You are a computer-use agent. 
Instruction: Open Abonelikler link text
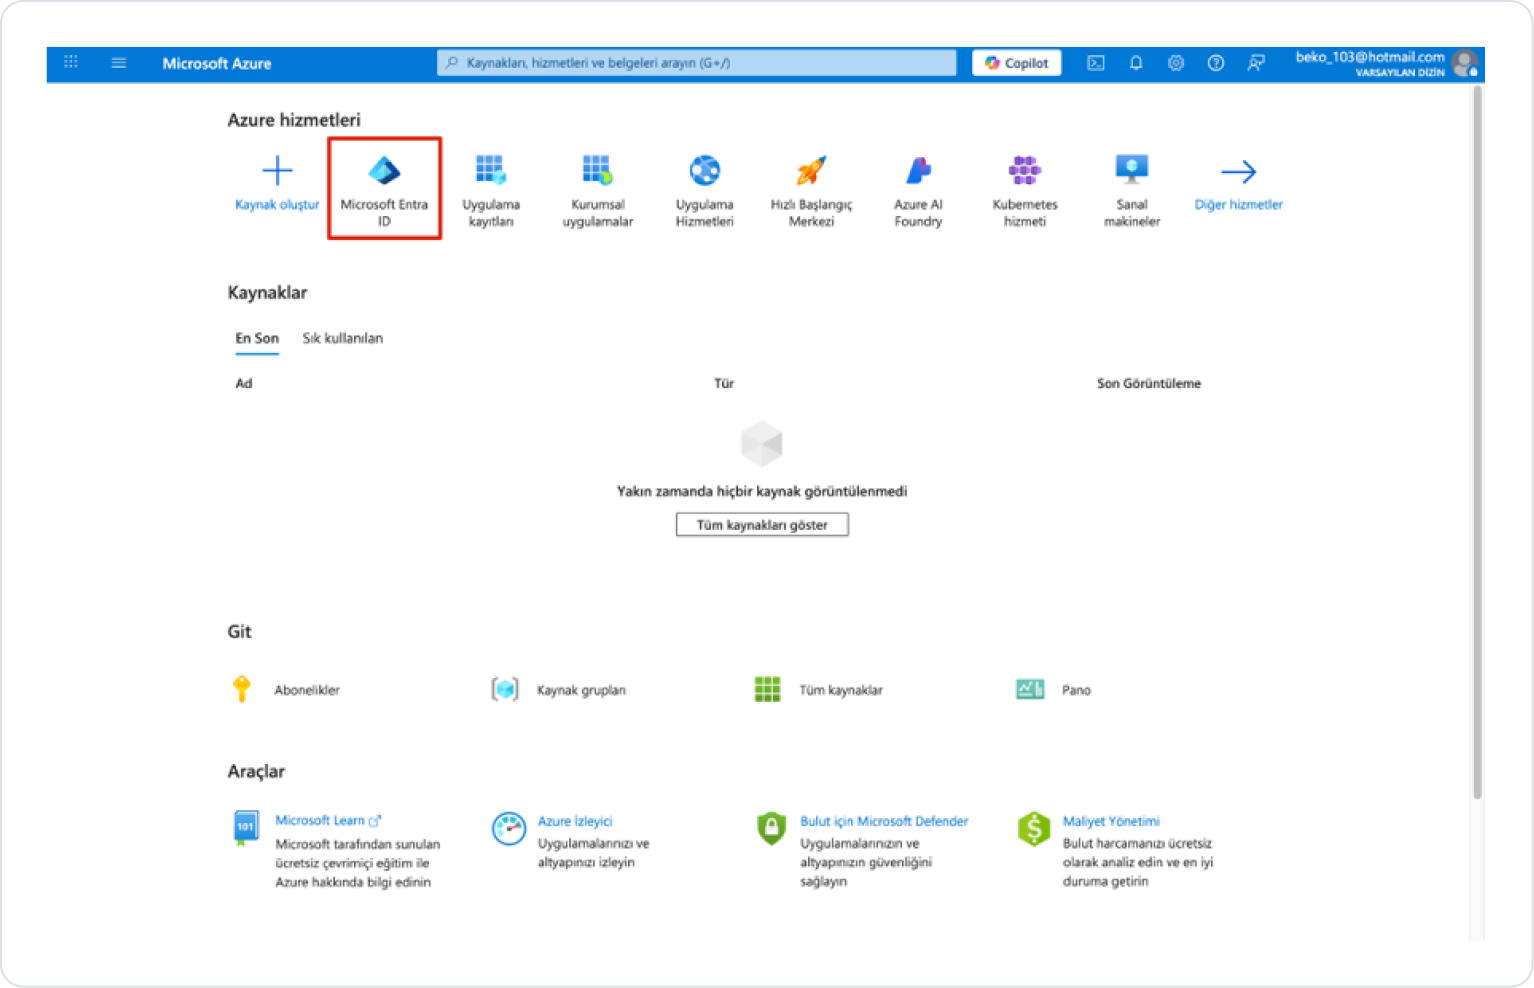click(x=307, y=690)
